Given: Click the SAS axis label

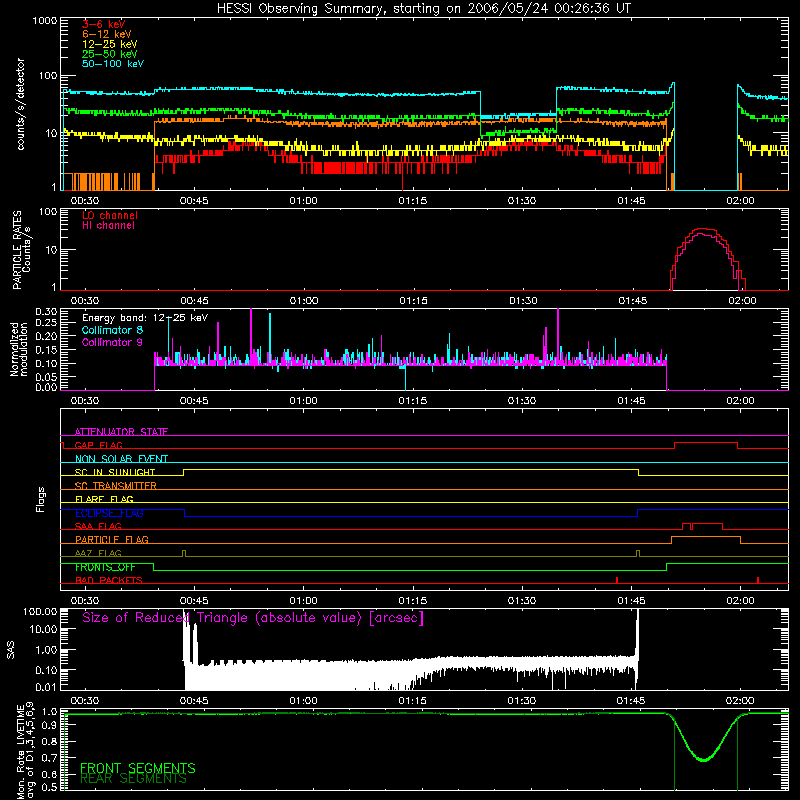Looking at the screenshot, I should 11,650.
